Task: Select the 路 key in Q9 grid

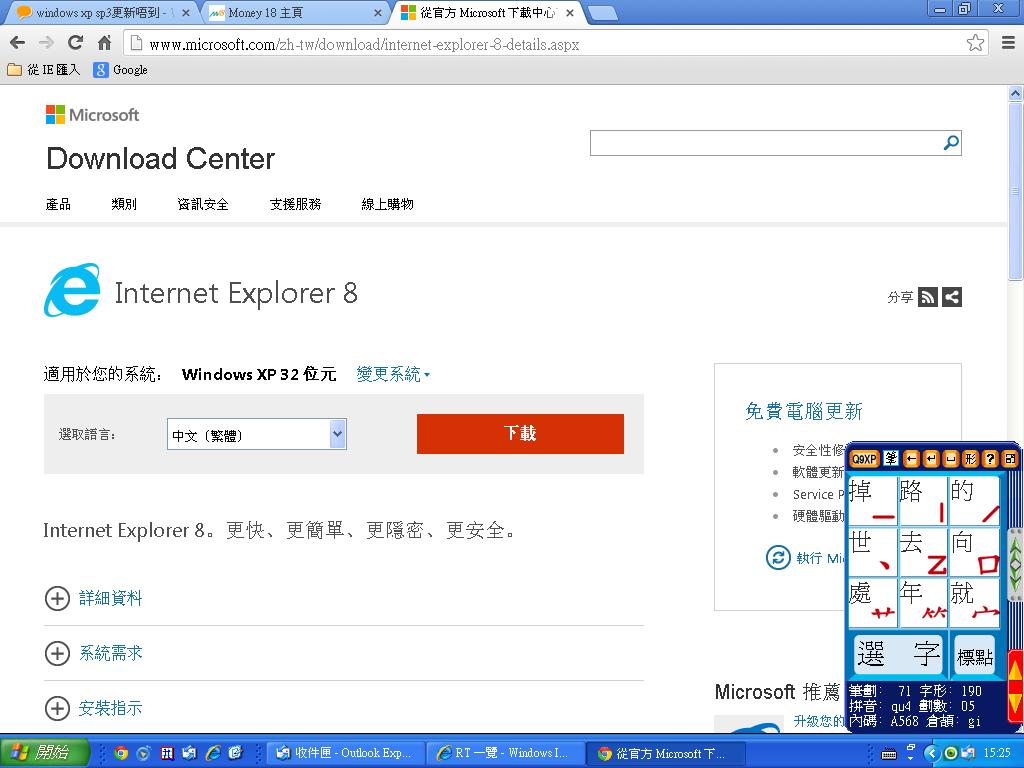Action: click(923, 501)
